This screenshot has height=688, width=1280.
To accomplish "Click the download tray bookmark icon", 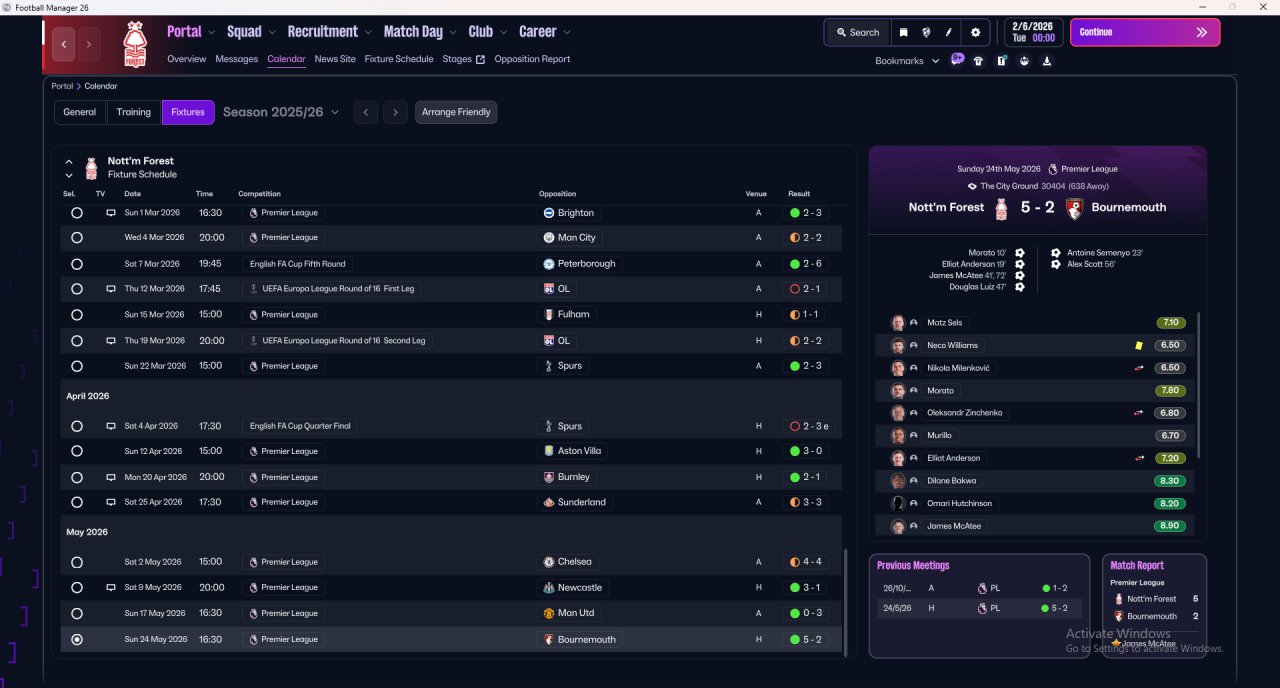I will [1047, 61].
